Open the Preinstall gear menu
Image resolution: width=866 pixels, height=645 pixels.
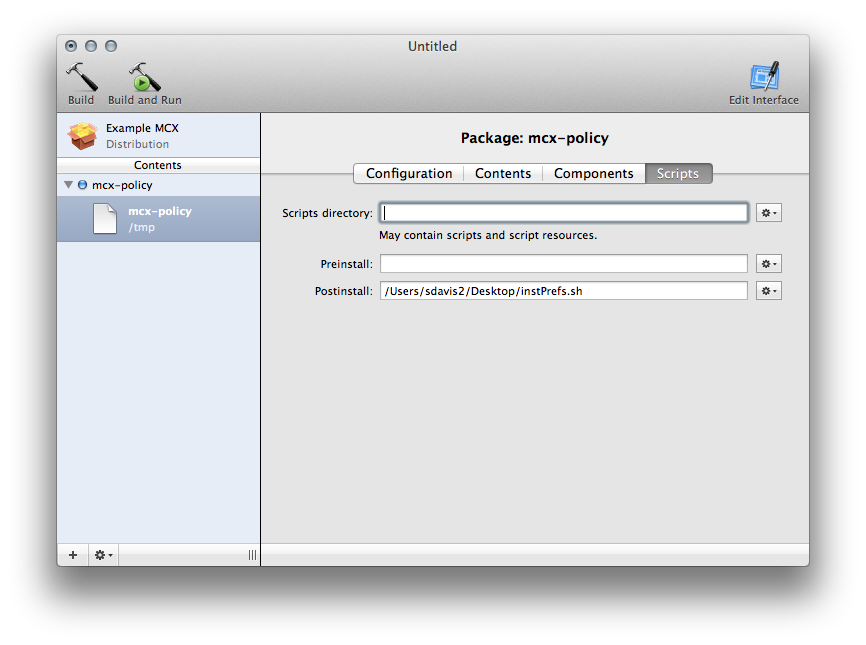[769, 264]
